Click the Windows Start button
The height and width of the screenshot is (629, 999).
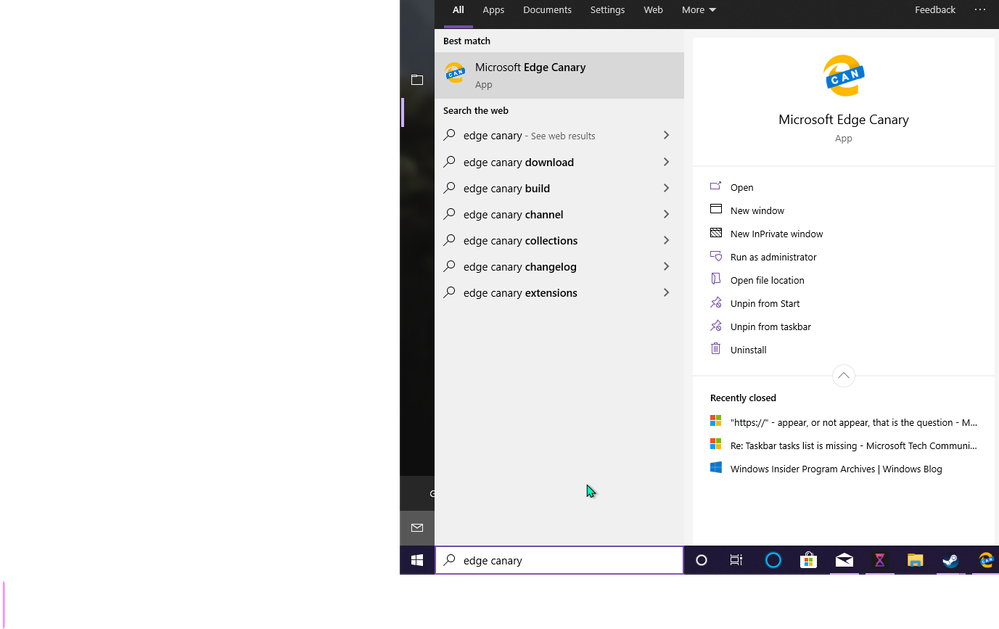(417, 560)
